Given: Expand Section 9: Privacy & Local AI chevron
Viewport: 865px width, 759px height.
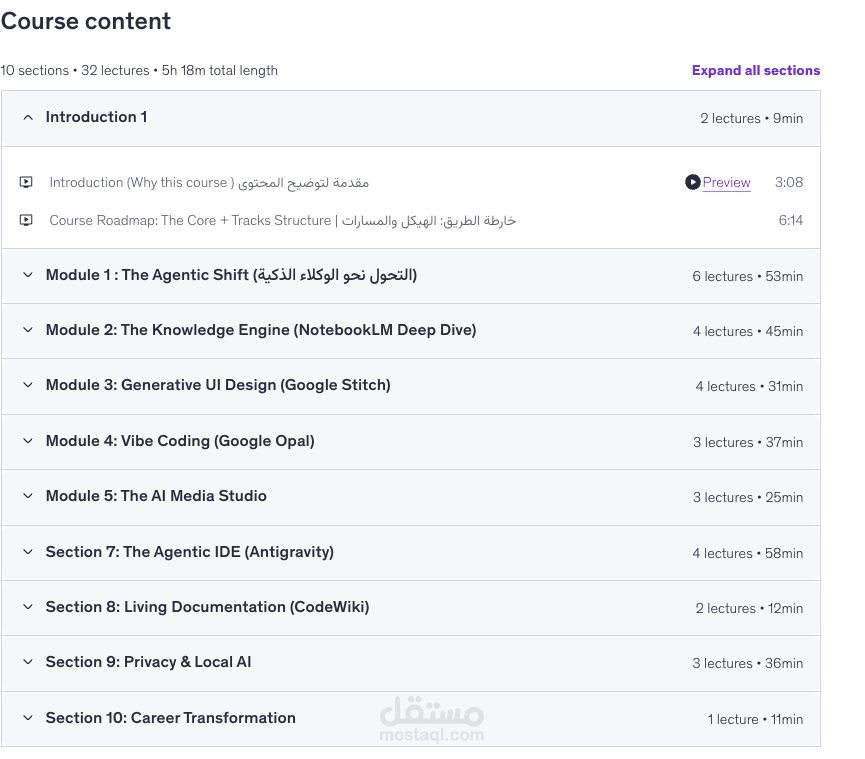Looking at the screenshot, I should click(27, 662).
